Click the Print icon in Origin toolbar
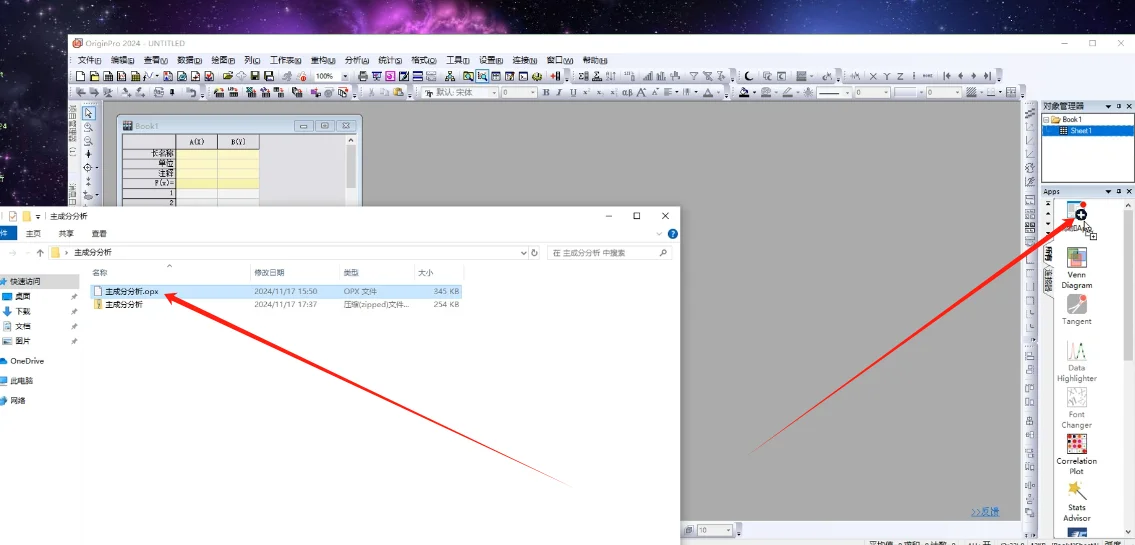Screen dimensions: 1135x545 363,76
